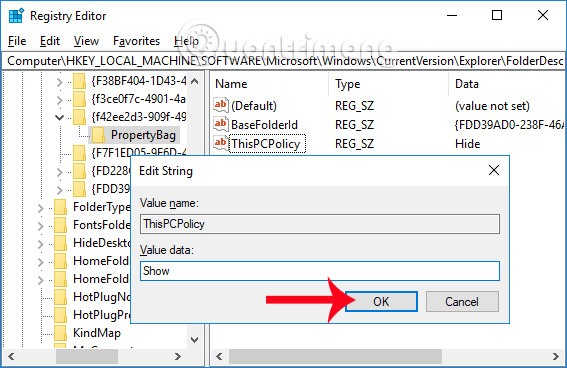This screenshot has width=567, height=368.
Task: Close the Edit String dialog
Action: pyautogui.click(x=494, y=170)
